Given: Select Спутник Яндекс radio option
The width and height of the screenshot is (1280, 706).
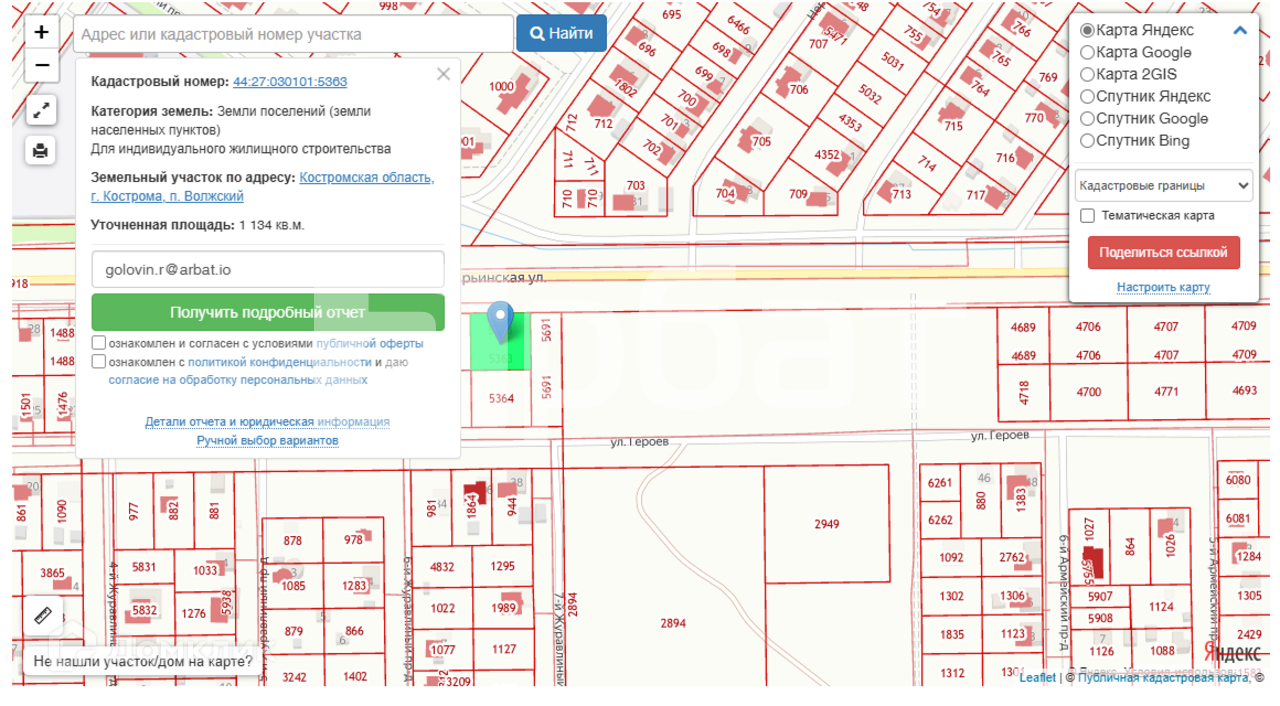Looking at the screenshot, I should 1087,96.
